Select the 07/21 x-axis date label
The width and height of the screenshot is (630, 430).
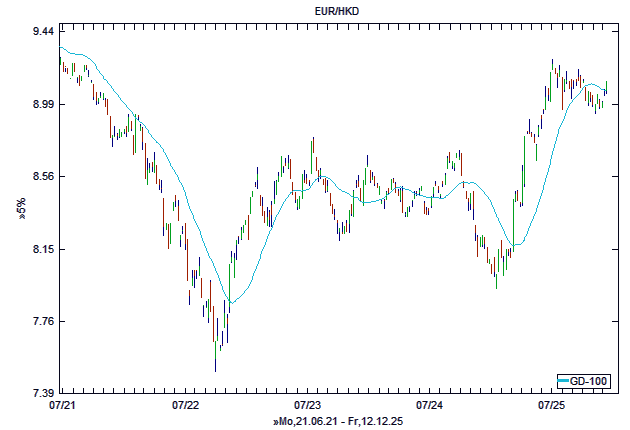[62, 406]
